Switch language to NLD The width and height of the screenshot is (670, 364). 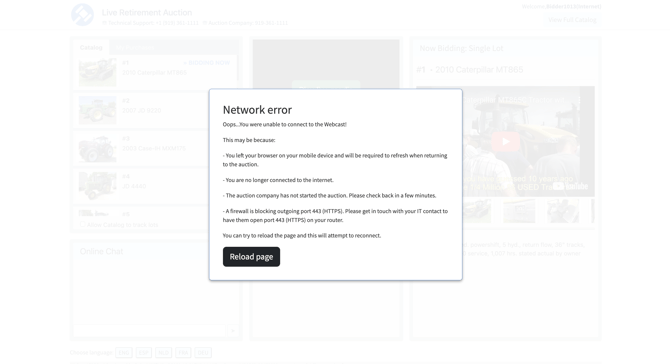click(163, 352)
